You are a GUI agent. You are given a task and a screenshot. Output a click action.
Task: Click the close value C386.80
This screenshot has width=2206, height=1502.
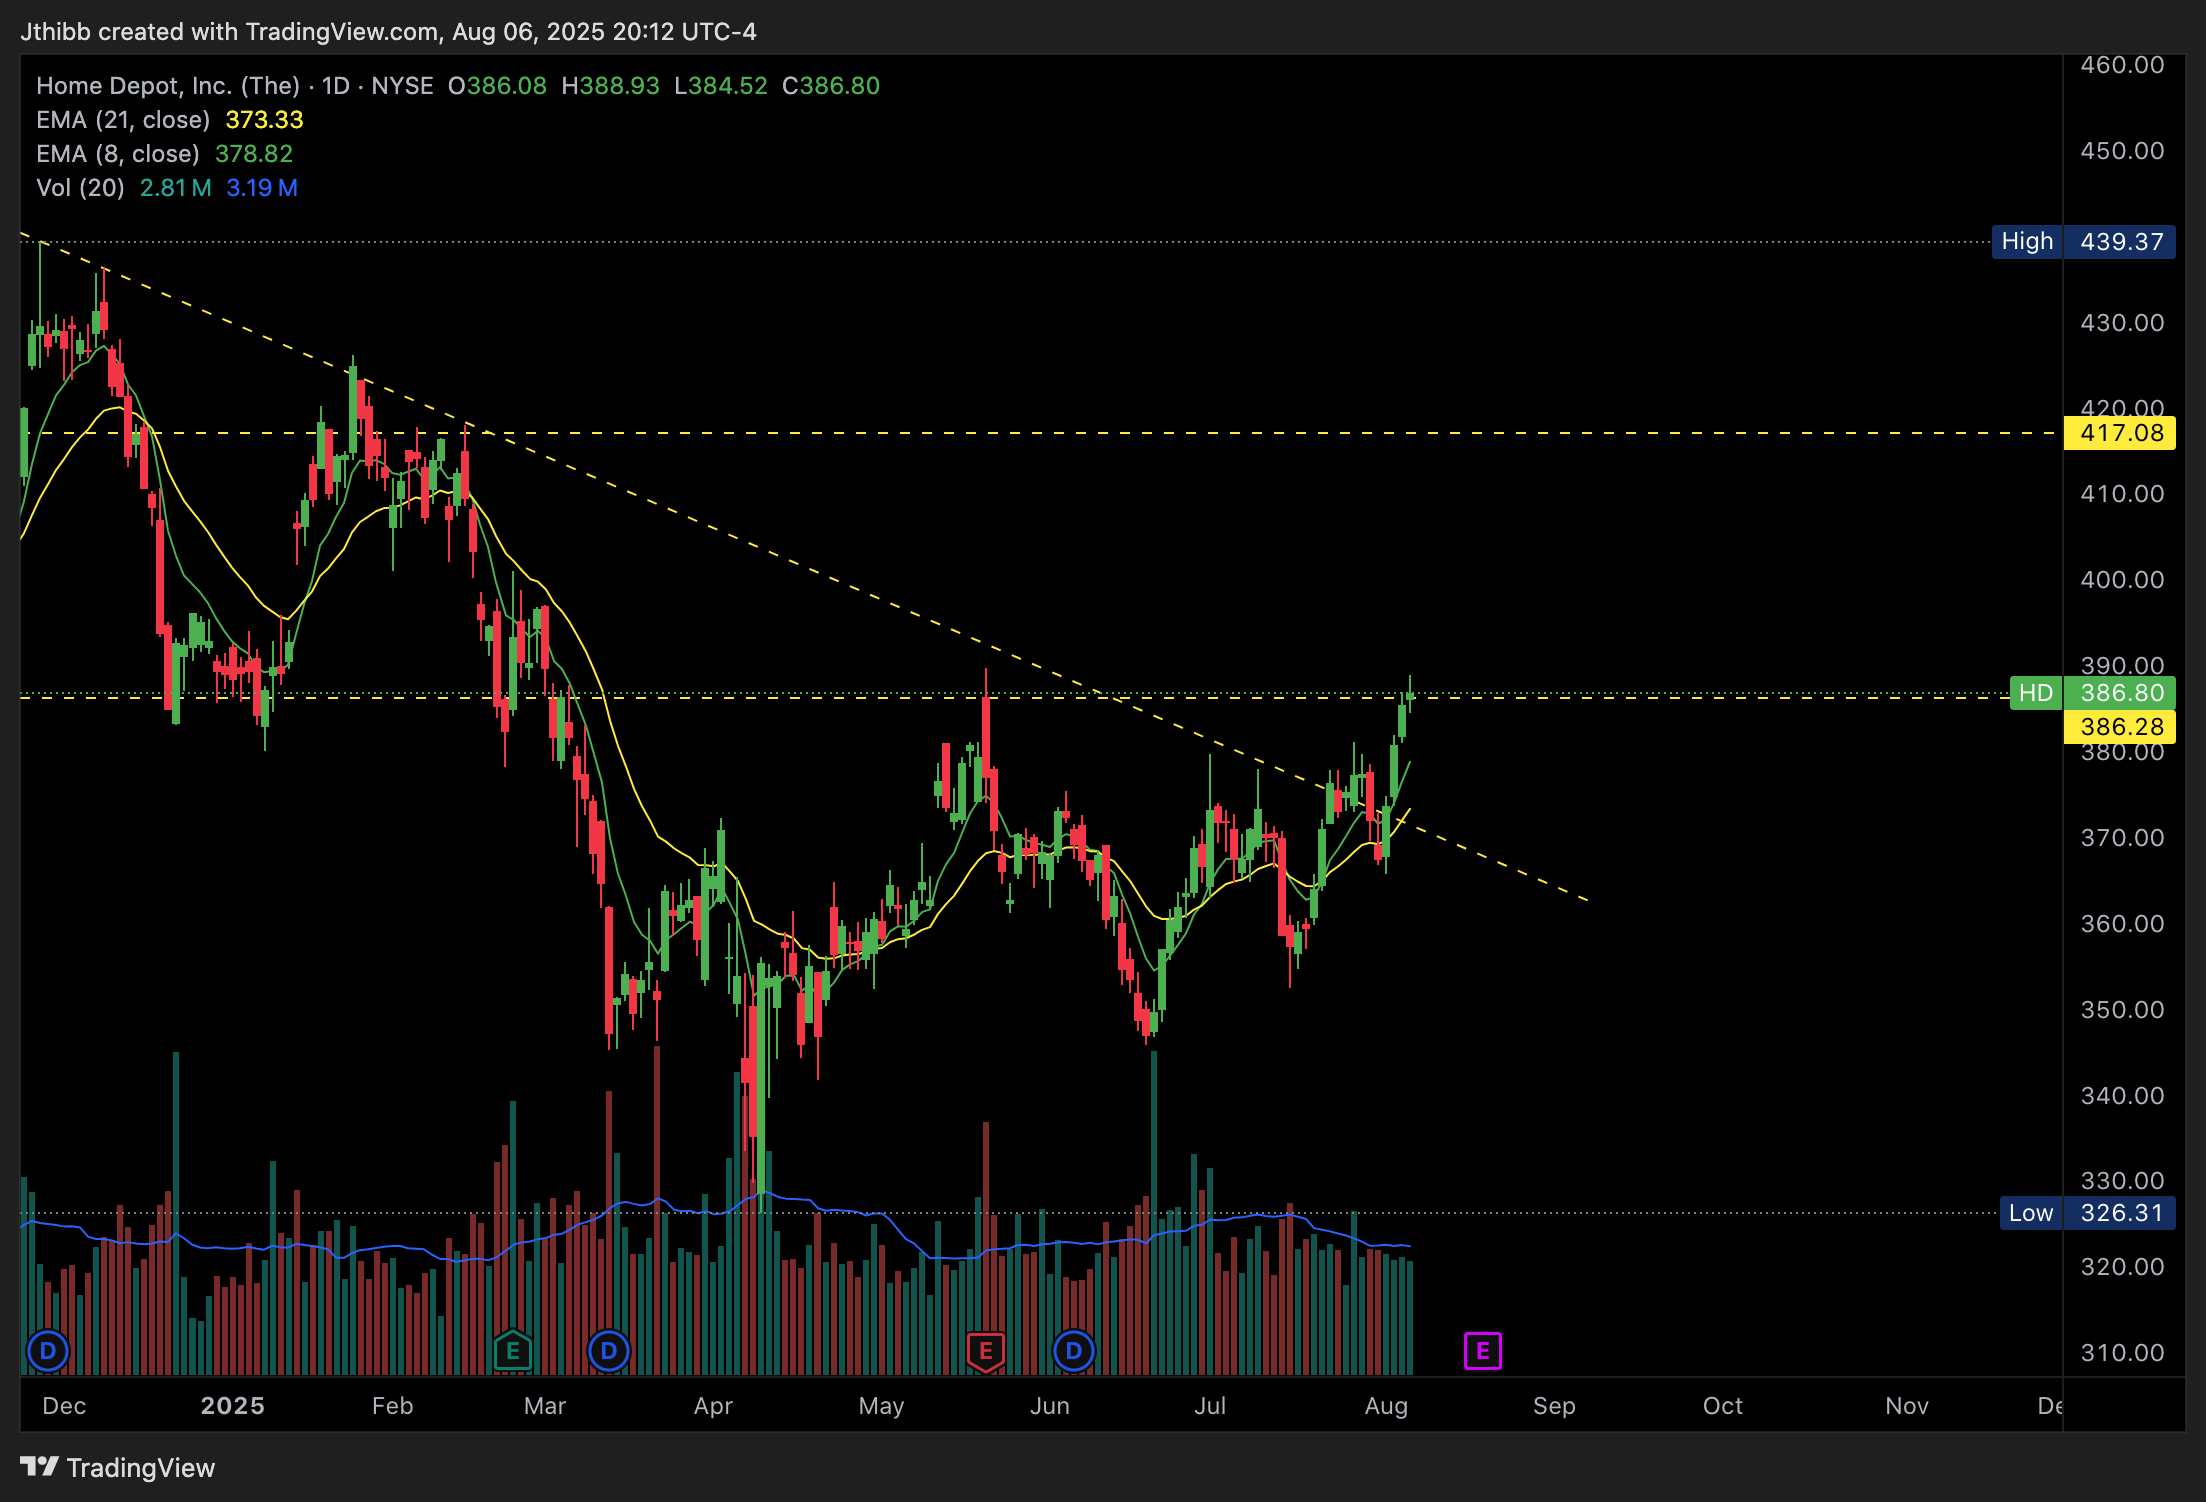[x=831, y=86]
